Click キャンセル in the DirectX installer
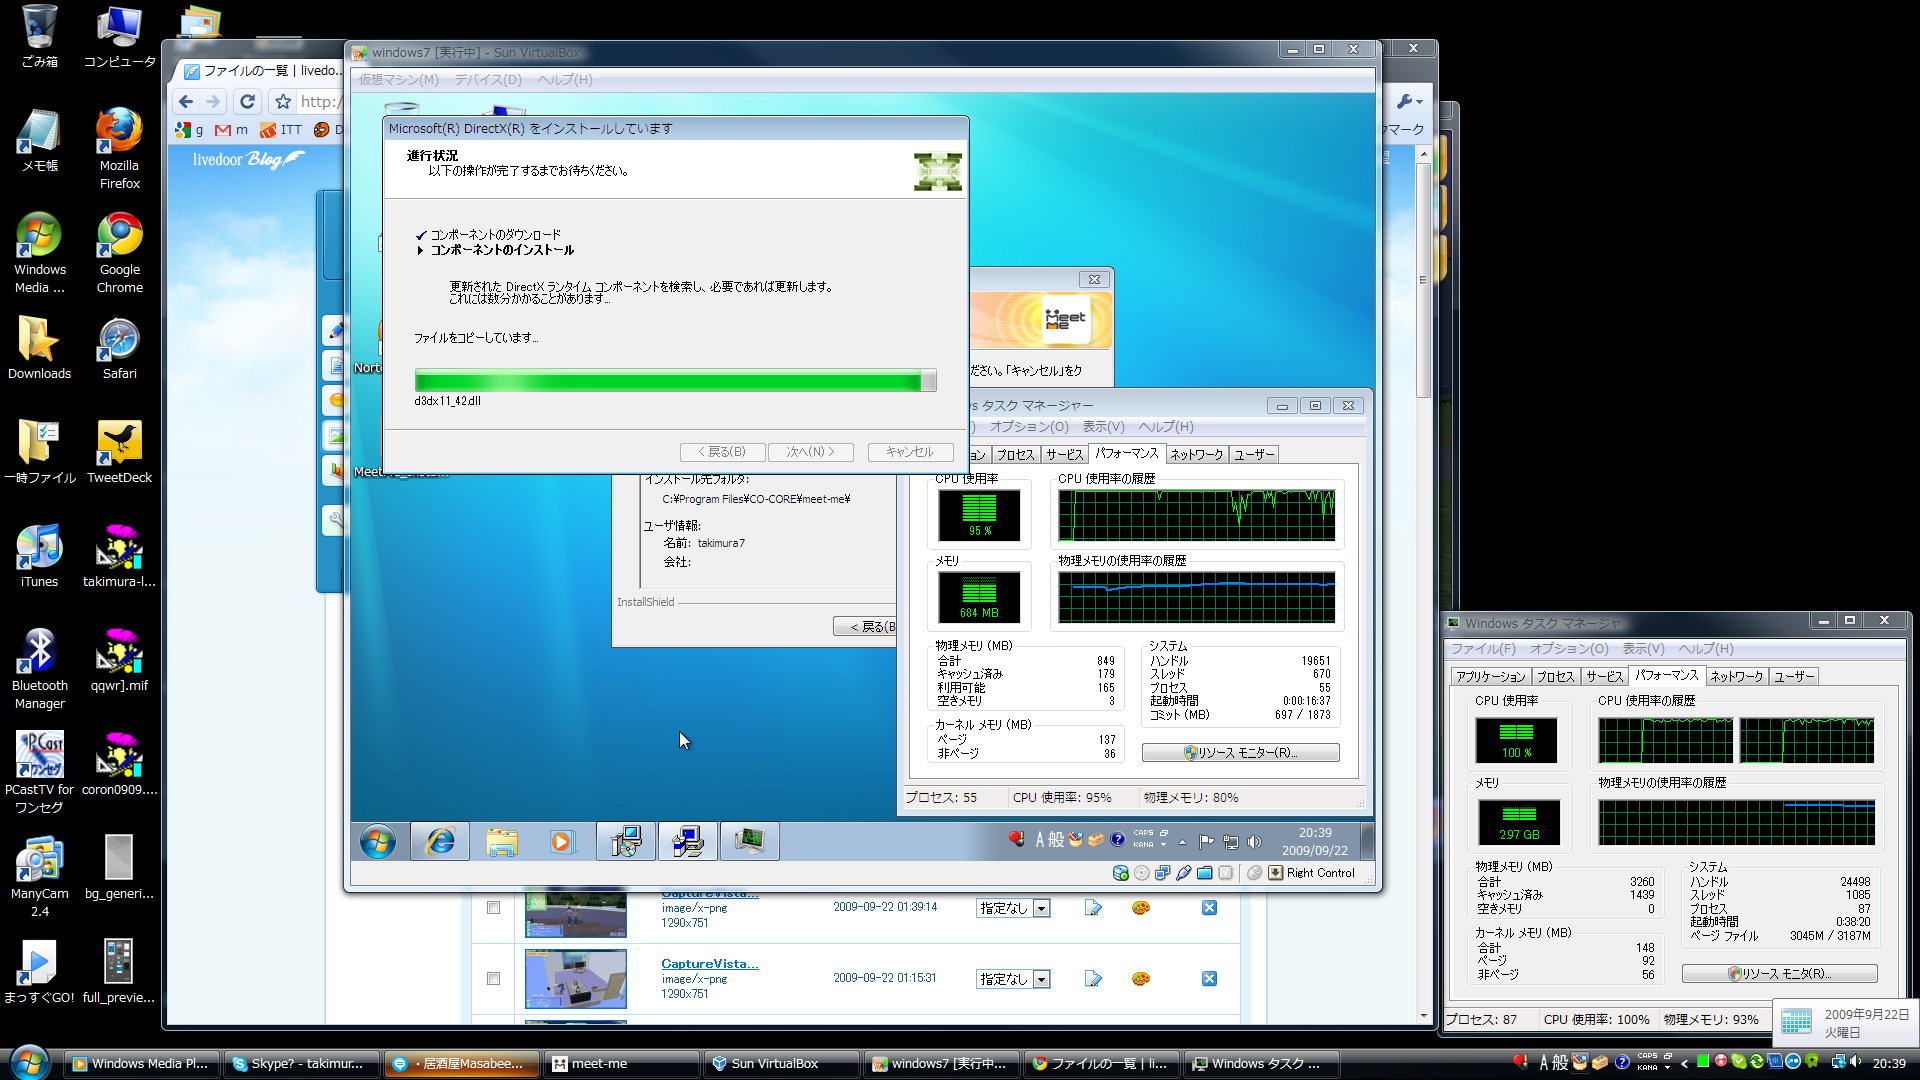1920x1080 pixels. point(910,452)
